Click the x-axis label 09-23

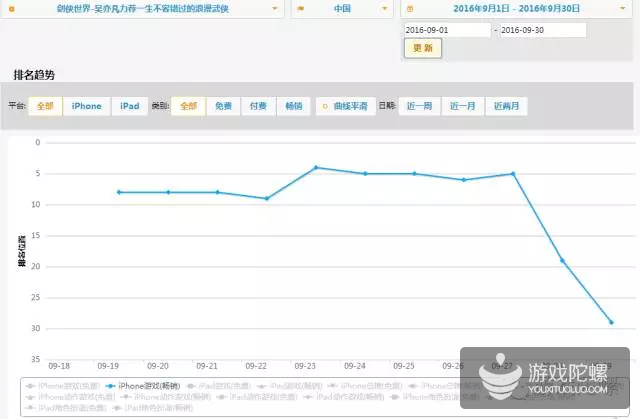pos(305,366)
